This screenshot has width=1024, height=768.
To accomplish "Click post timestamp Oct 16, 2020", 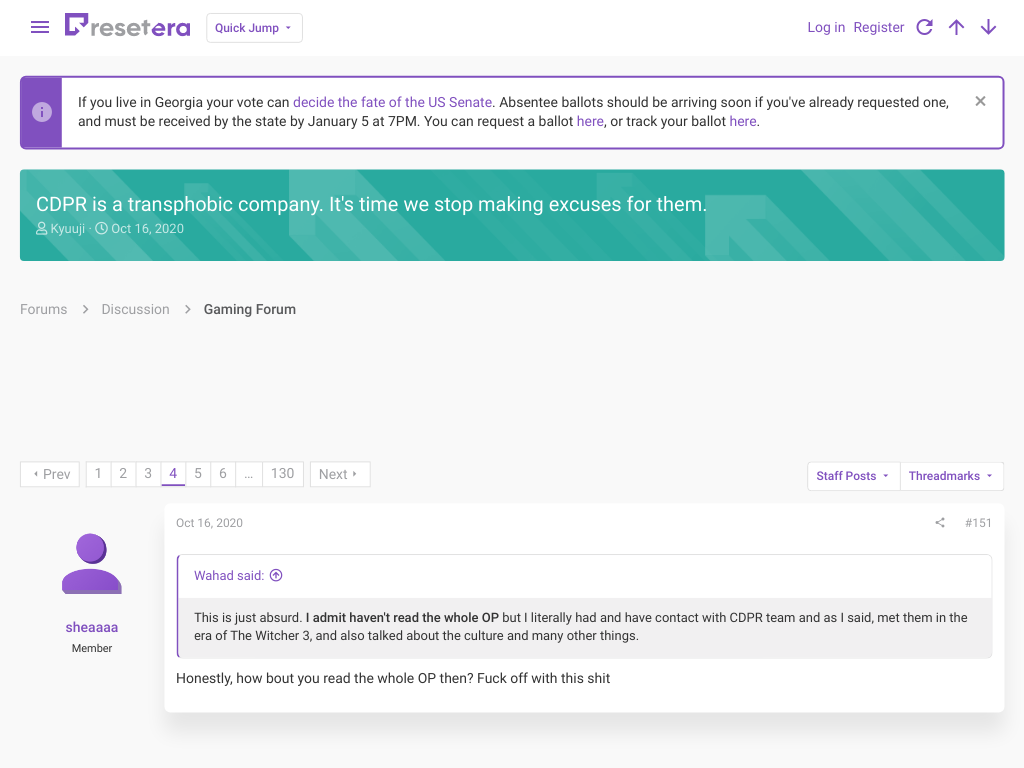I will pos(209,522).
